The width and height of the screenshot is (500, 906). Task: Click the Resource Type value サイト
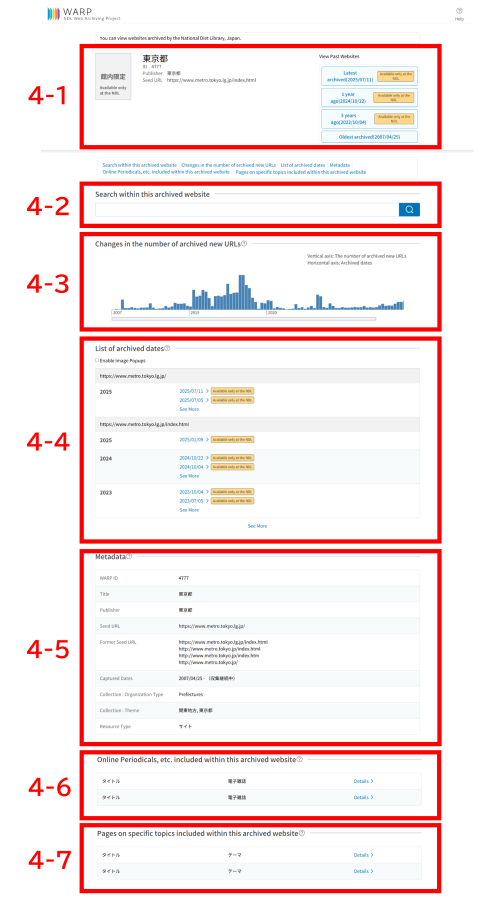(185, 726)
